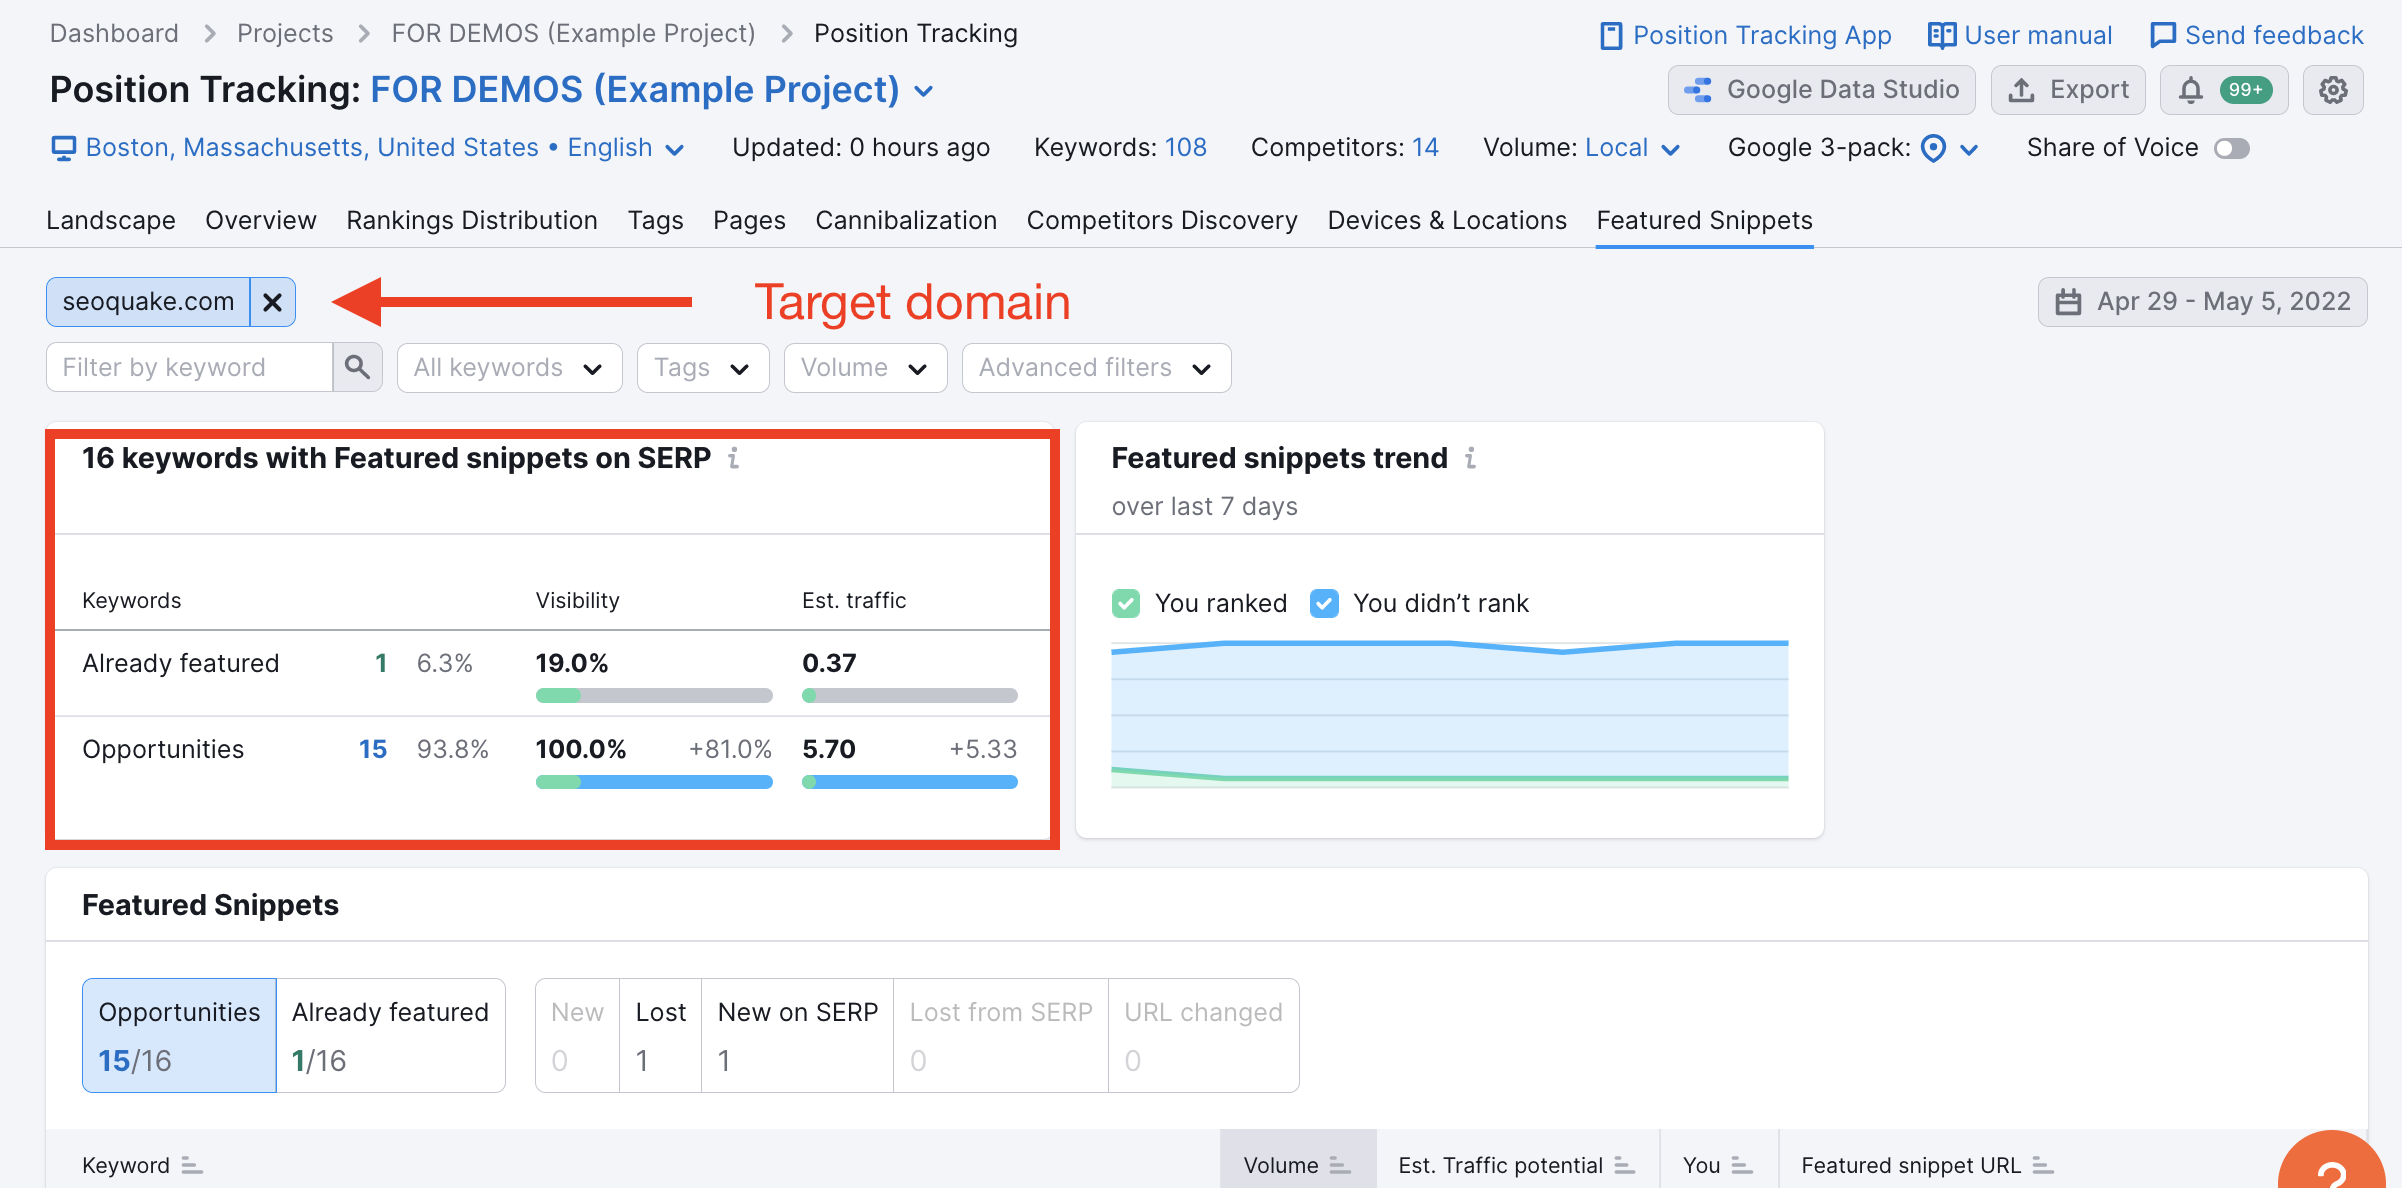Switch to the Rankings Distribution tab
The image size is (2402, 1188).
pyautogui.click(x=472, y=220)
